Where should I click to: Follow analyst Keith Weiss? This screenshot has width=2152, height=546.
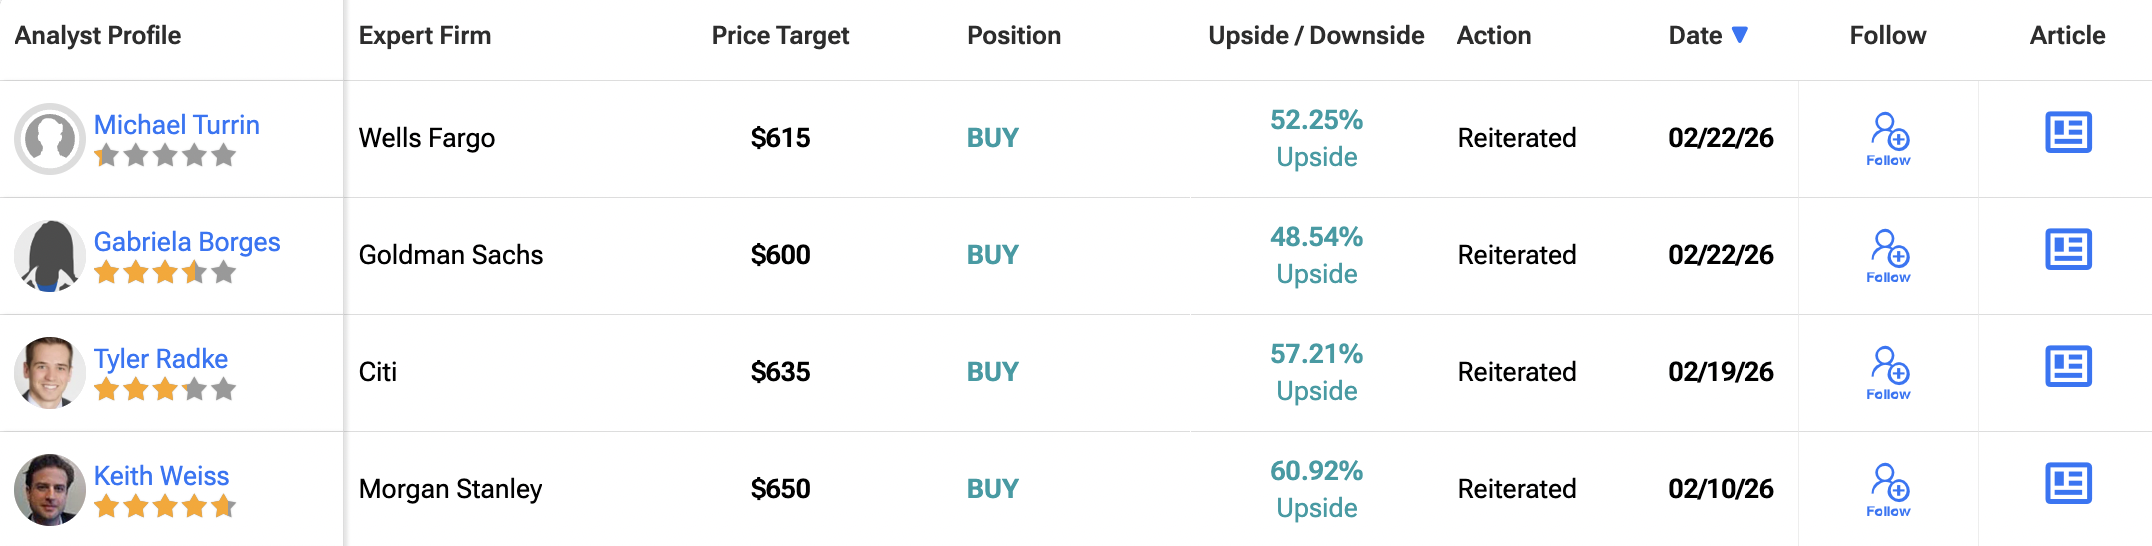coord(1888,490)
